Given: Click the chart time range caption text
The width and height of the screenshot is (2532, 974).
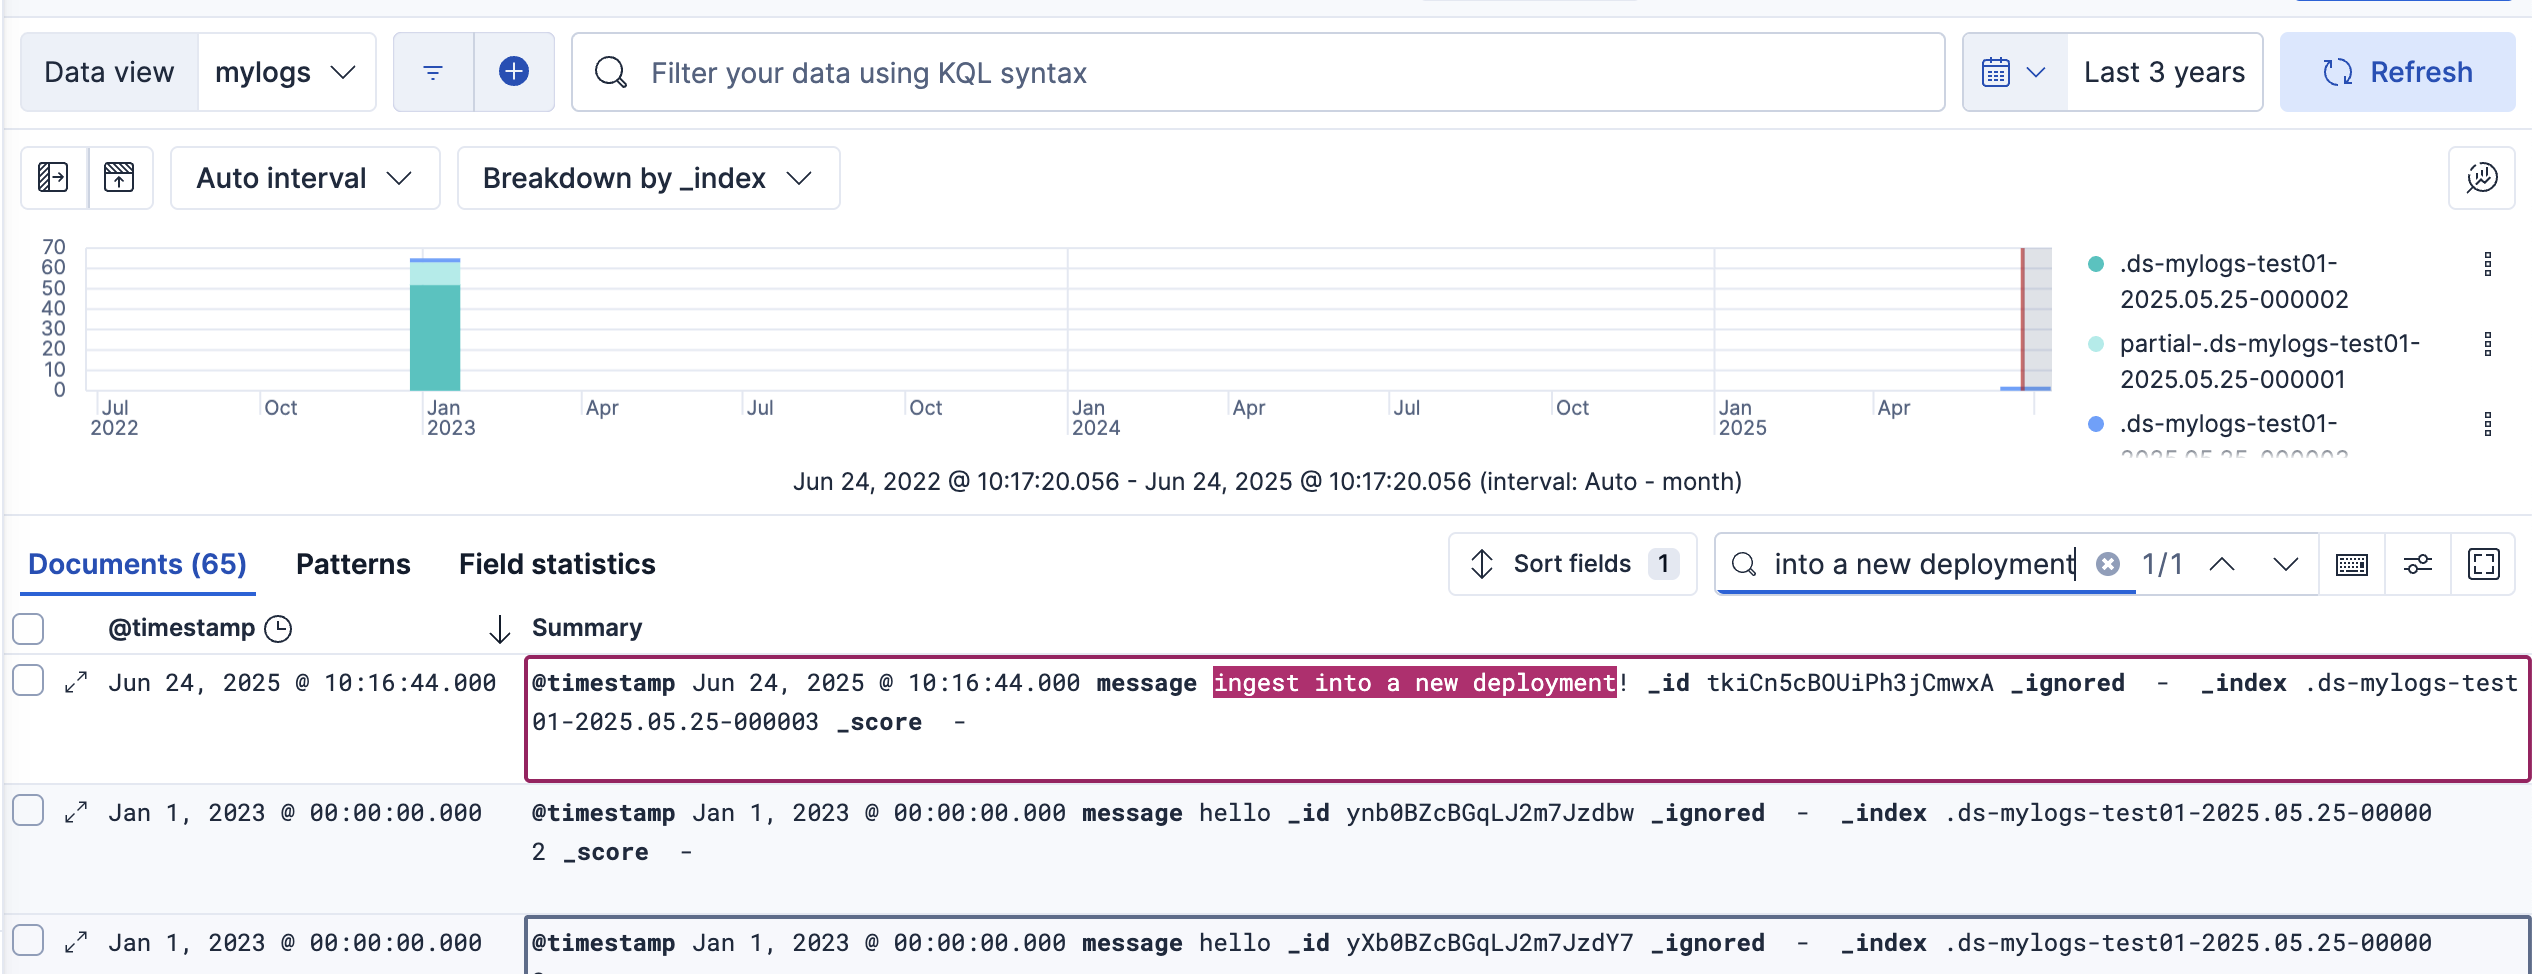Looking at the screenshot, I should pos(1267,481).
